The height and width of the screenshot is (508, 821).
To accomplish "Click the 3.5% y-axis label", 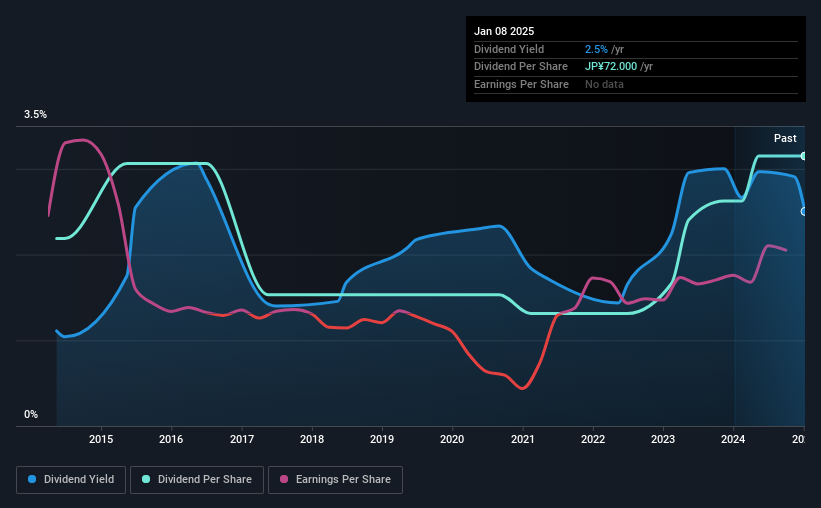I will [35, 114].
